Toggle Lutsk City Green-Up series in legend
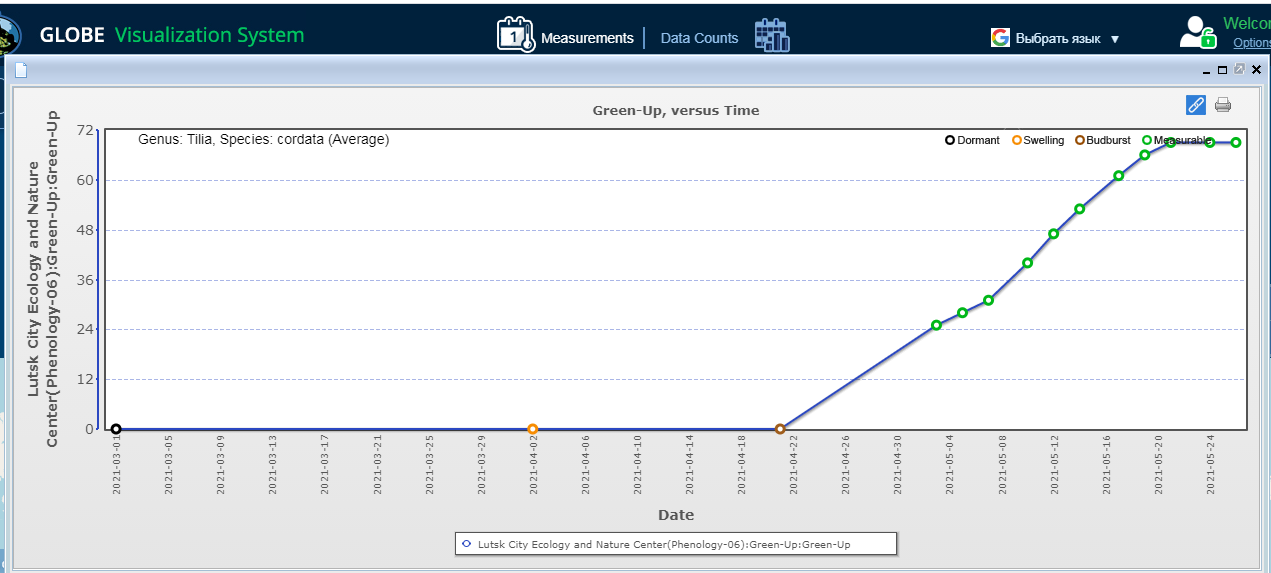This screenshot has height=573, width=1271. (x=675, y=544)
